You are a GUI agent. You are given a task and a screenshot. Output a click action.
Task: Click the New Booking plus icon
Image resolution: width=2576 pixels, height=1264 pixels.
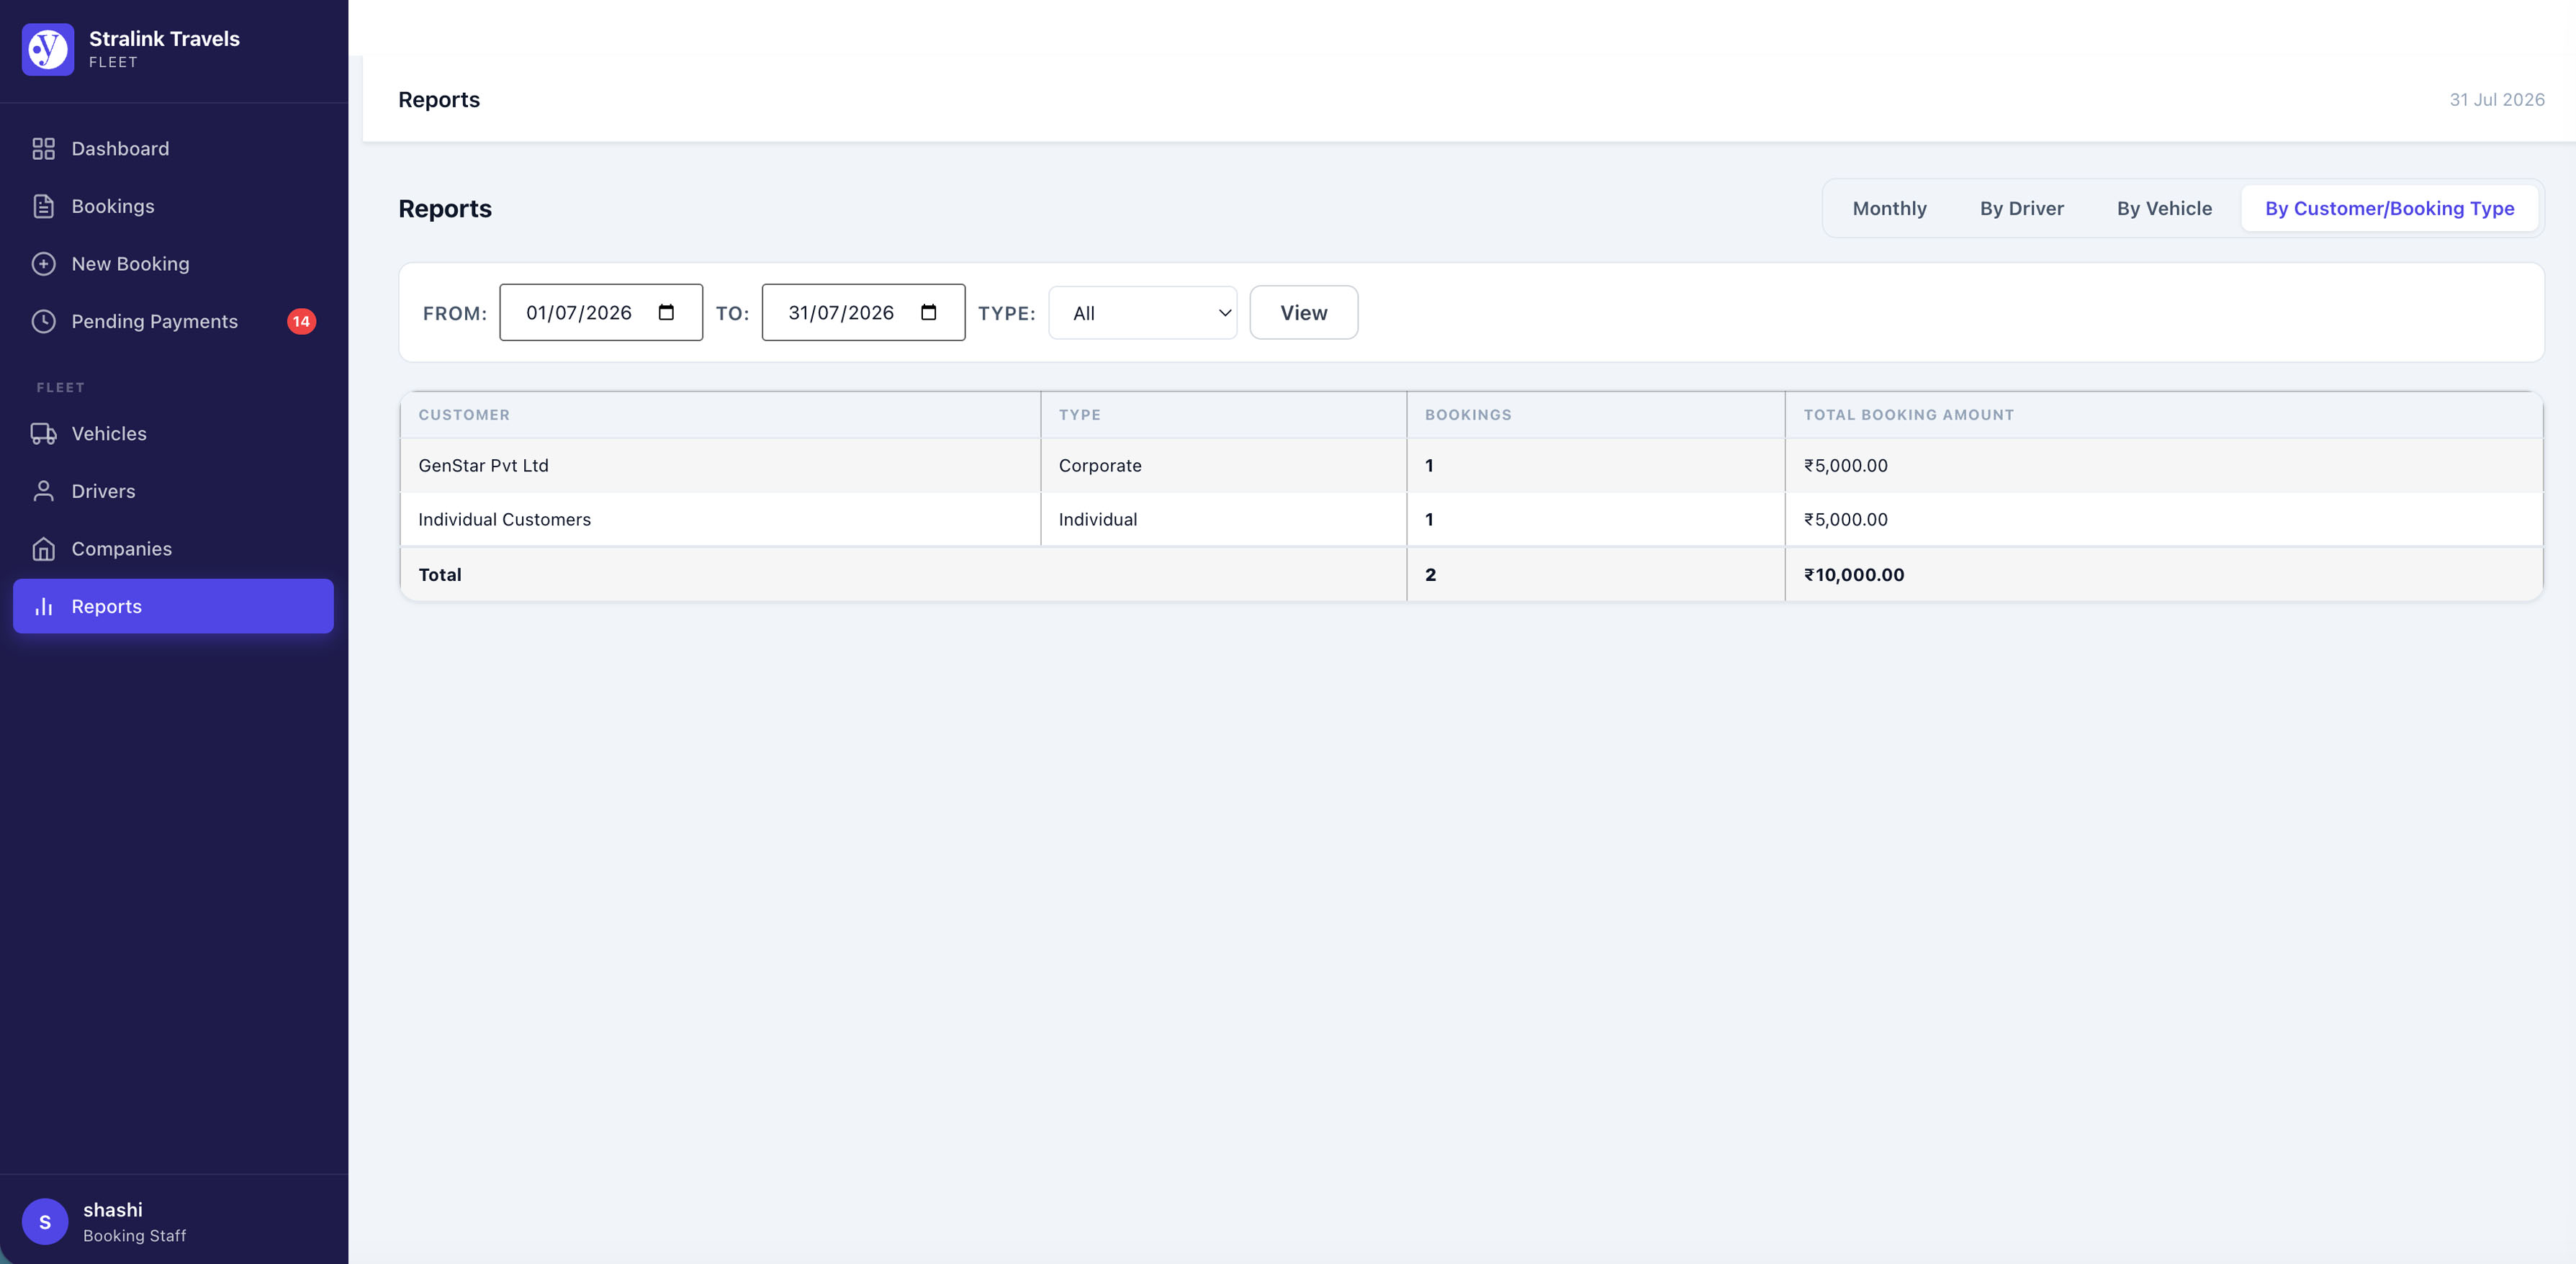pyautogui.click(x=43, y=264)
